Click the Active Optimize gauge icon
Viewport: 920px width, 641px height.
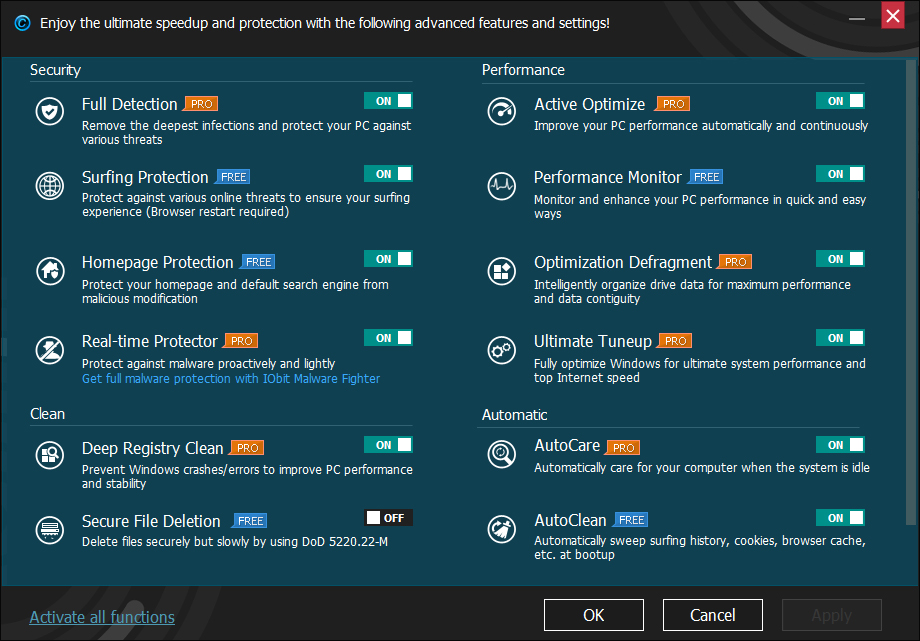click(502, 111)
